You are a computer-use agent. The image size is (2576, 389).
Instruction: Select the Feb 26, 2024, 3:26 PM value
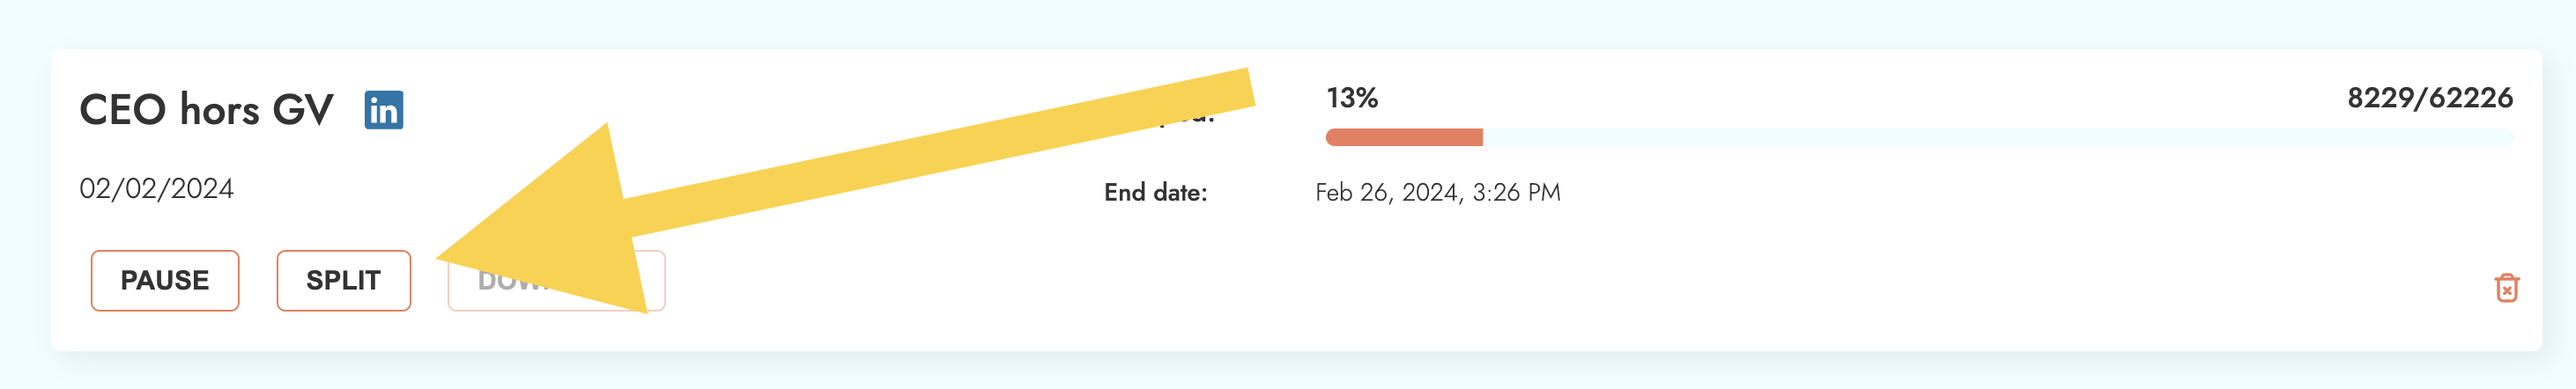[x=1437, y=193]
